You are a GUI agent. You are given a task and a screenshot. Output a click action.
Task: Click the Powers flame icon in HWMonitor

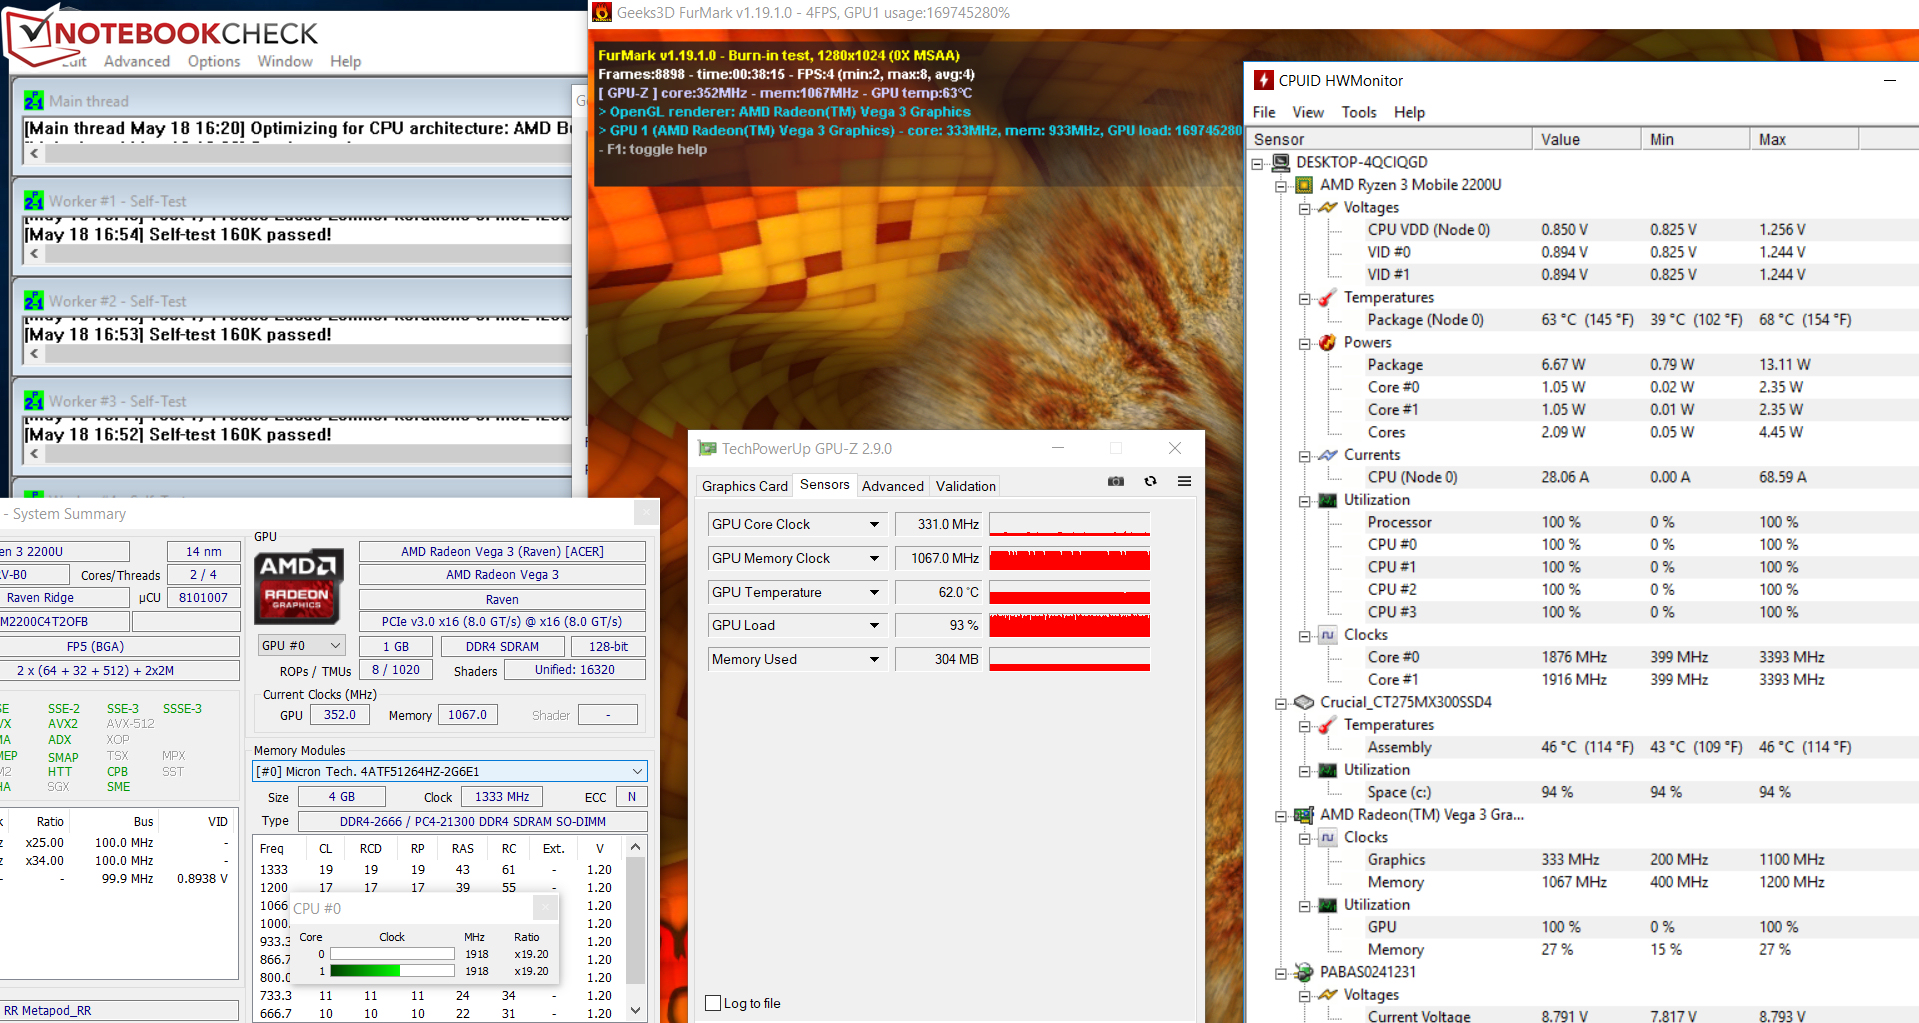(1328, 343)
